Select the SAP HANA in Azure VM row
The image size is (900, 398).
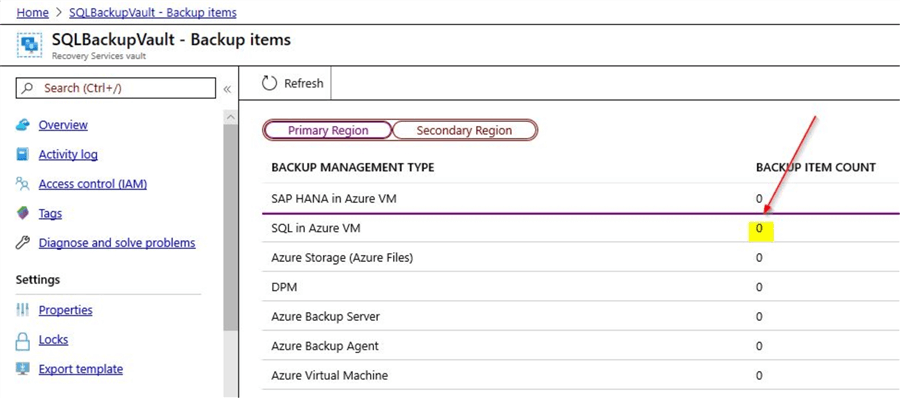(x=581, y=199)
